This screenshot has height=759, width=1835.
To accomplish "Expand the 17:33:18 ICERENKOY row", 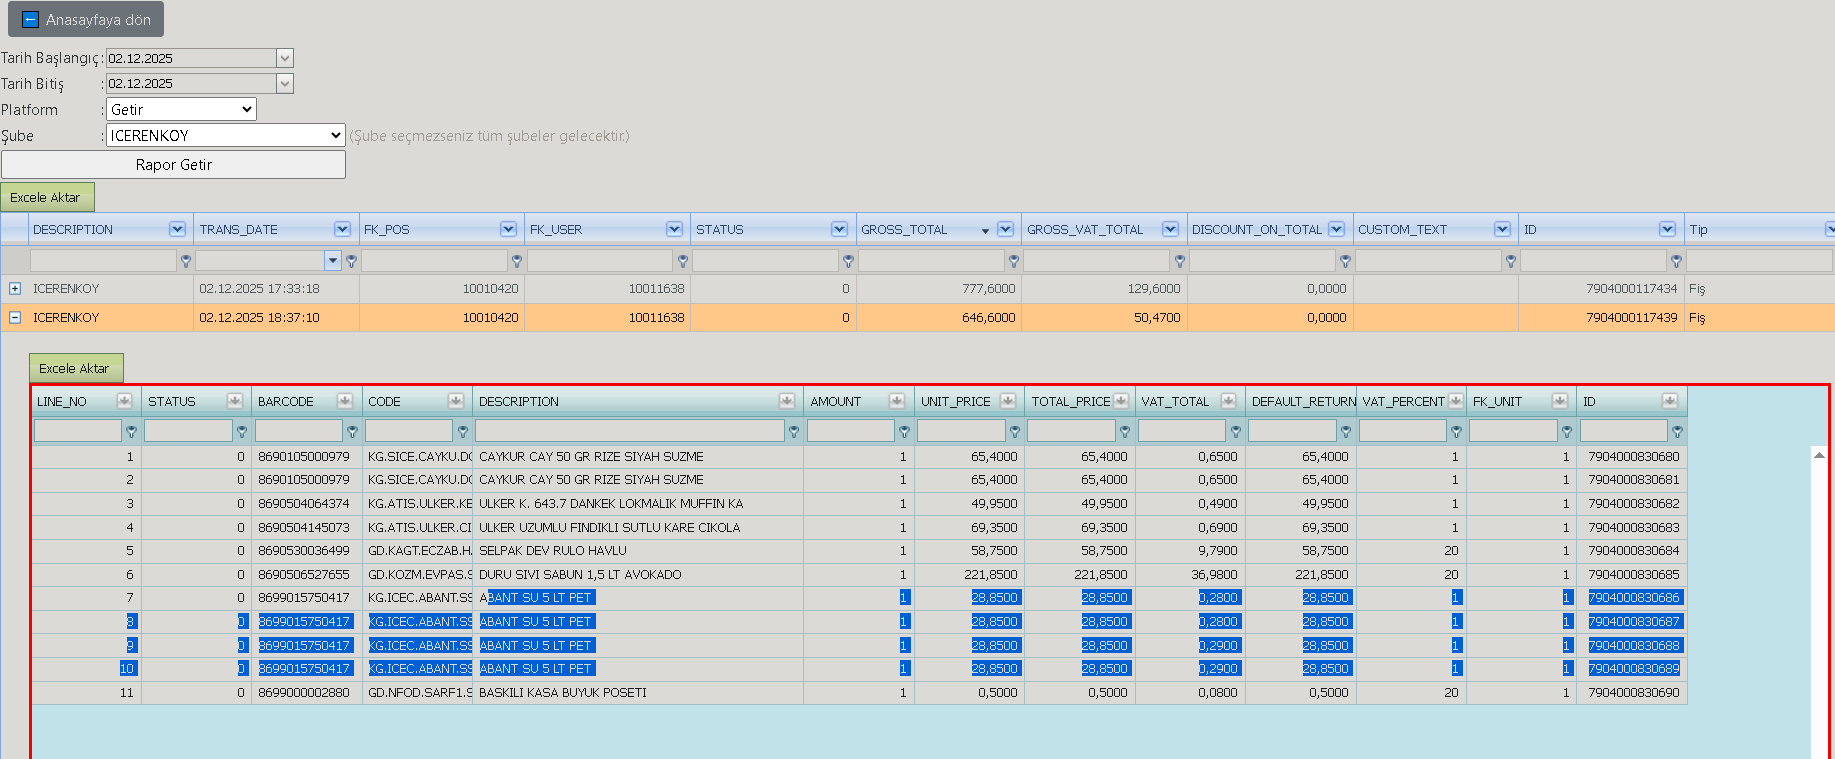I will [x=15, y=289].
